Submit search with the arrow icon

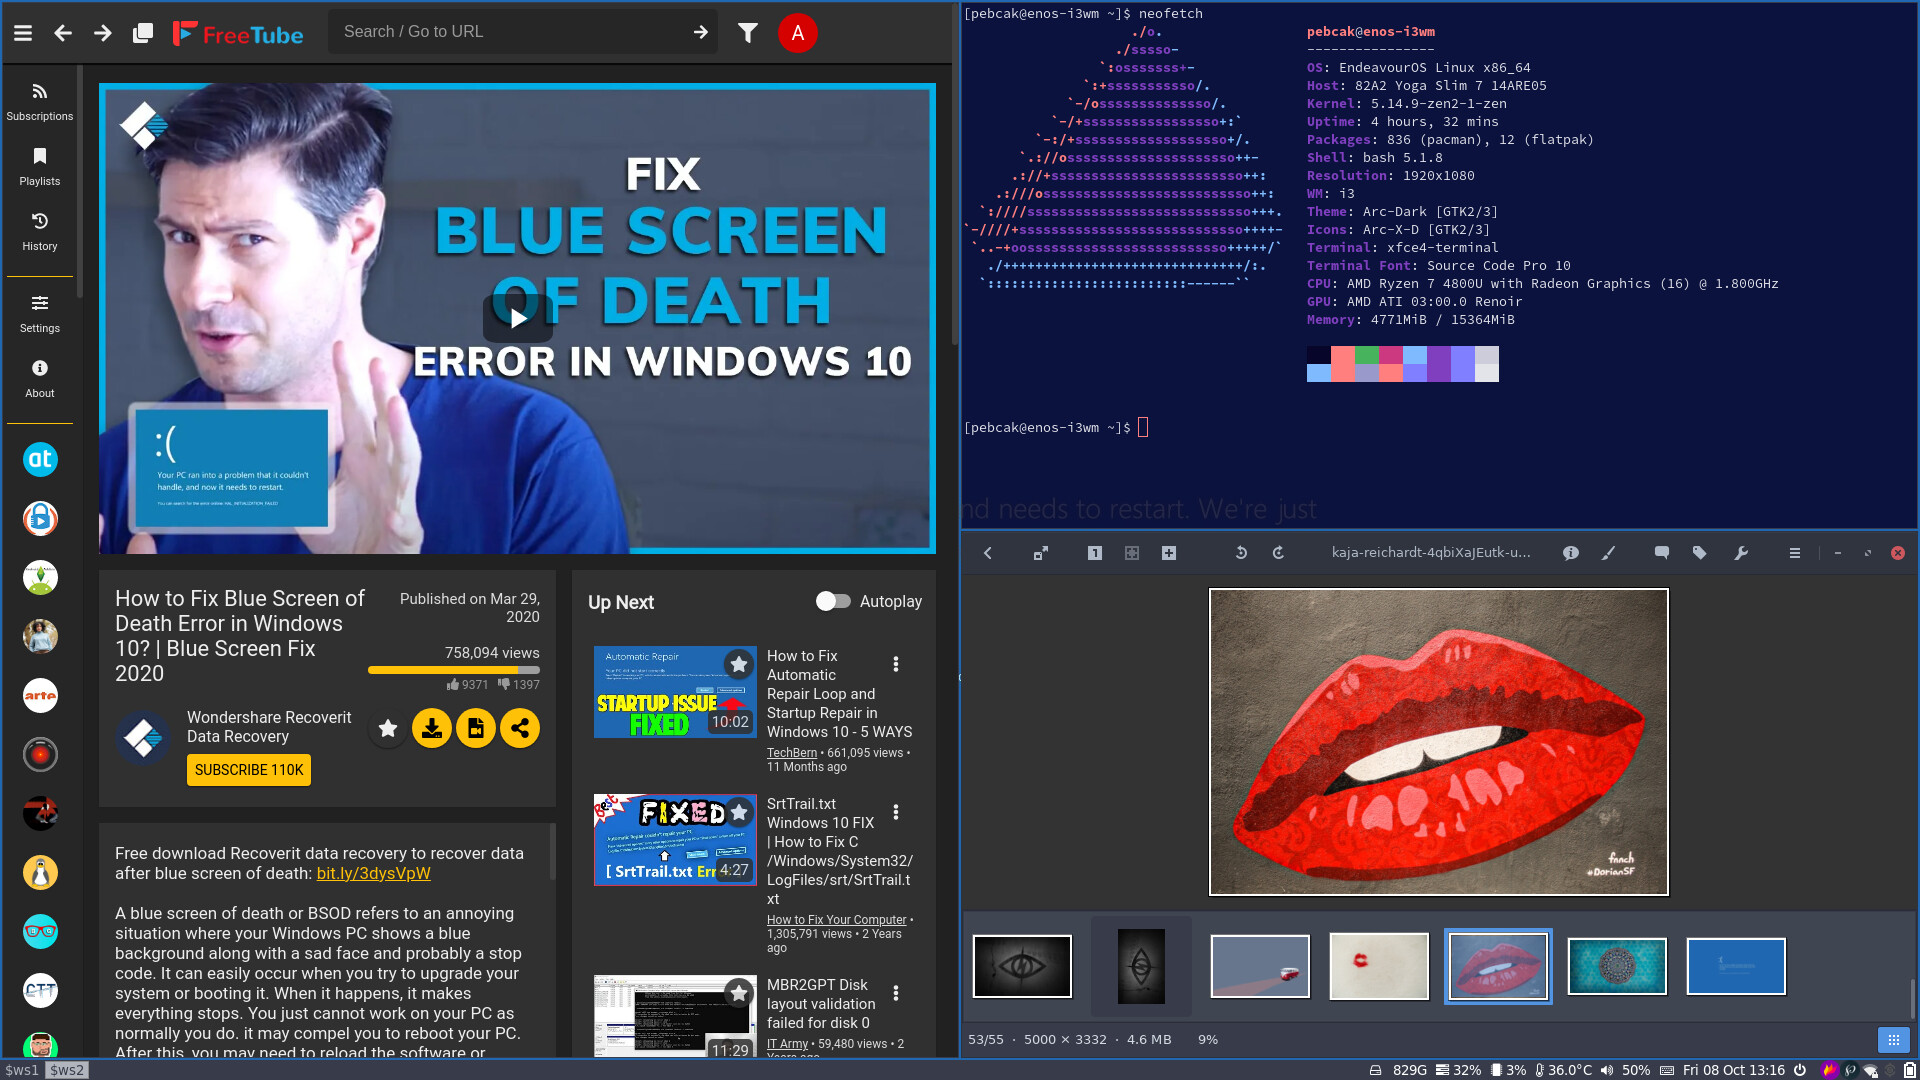point(701,32)
